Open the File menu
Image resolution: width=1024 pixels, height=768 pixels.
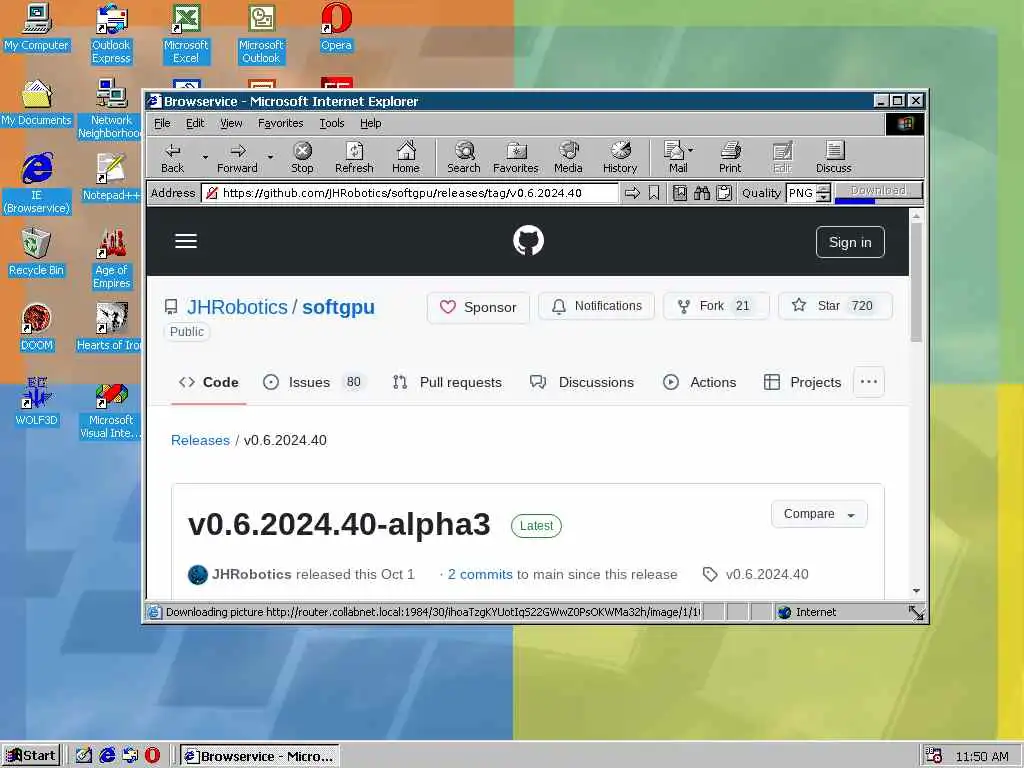click(162, 123)
